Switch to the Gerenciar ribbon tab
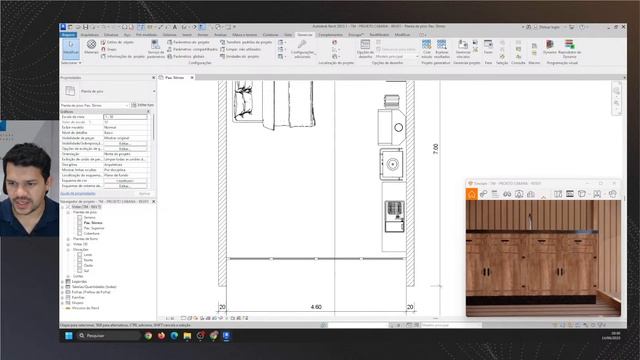This screenshot has width=640, height=360. click(x=304, y=35)
